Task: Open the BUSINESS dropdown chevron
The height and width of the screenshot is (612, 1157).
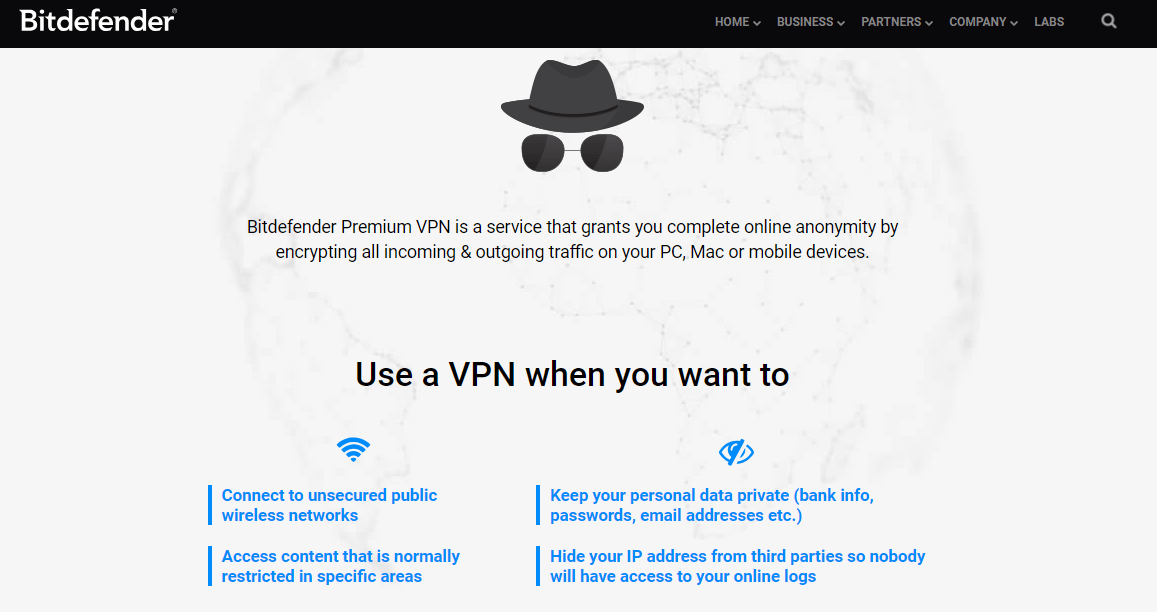Action: tap(841, 22)
